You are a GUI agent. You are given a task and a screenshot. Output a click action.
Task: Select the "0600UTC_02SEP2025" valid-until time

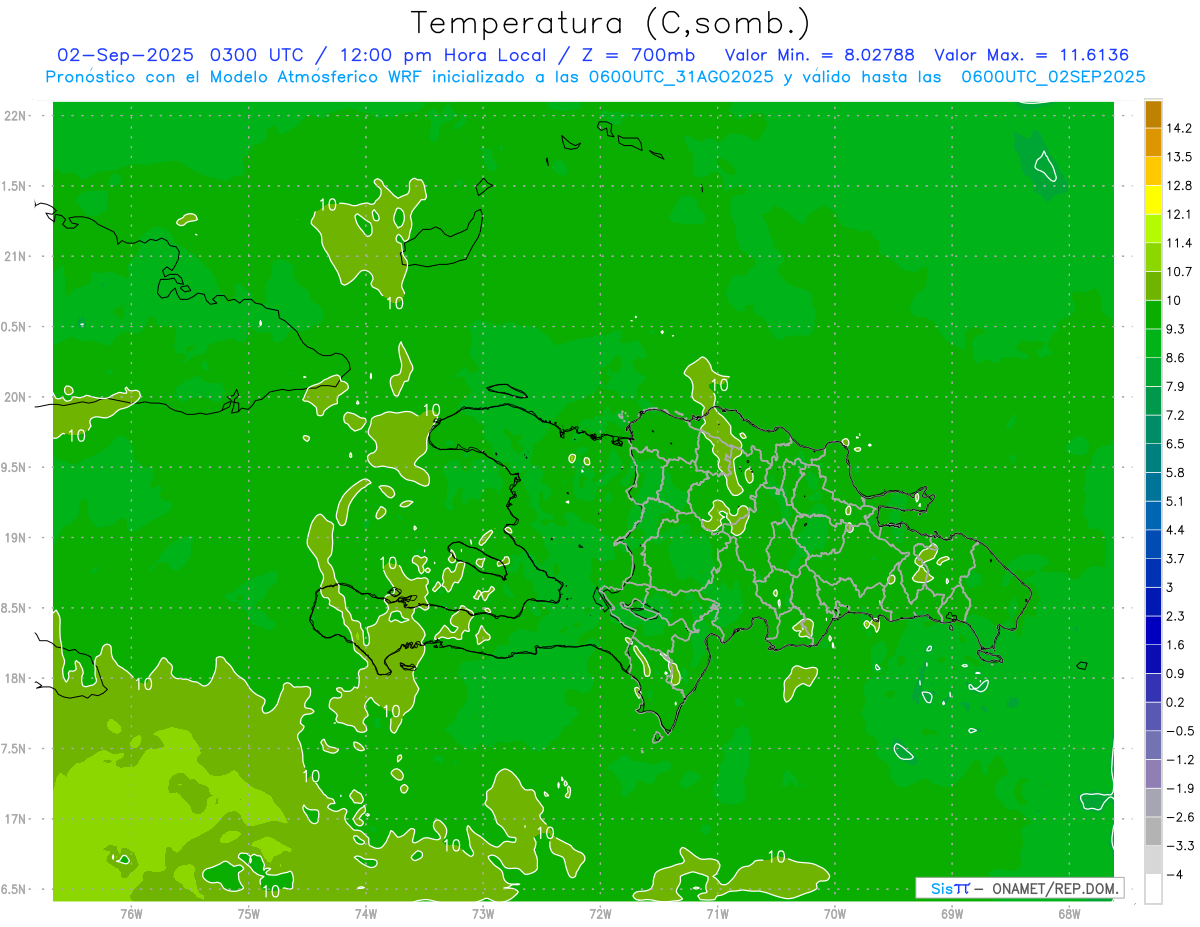point(1053,77)
